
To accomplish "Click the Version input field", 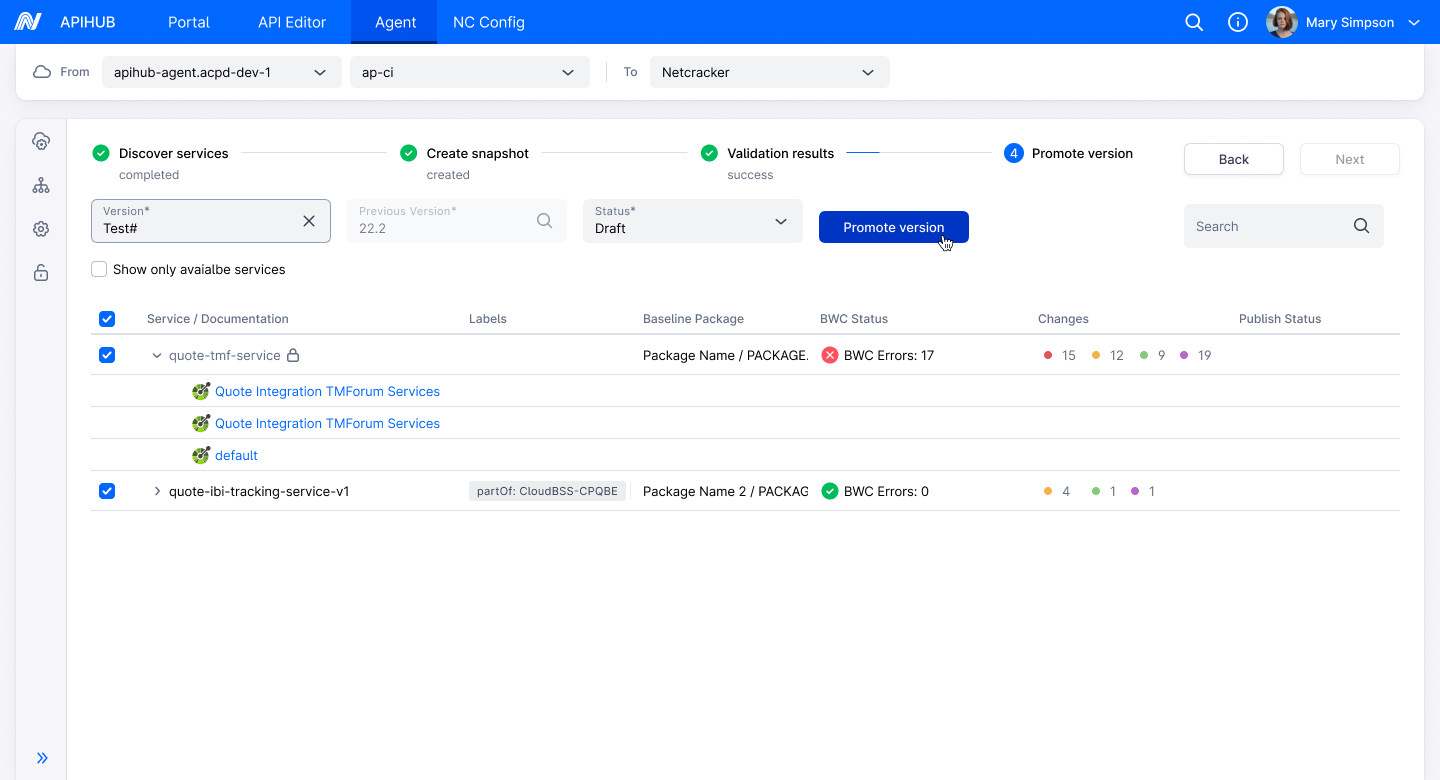I will tap(211, 221).
